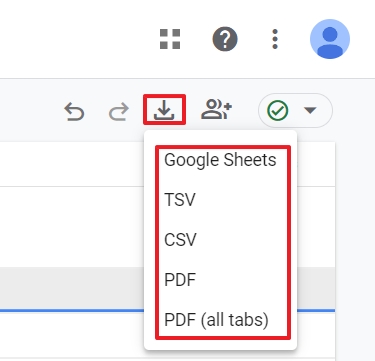Open the Help question mark icon
Screen dimensions: 375x361
[x=225, y=39]
